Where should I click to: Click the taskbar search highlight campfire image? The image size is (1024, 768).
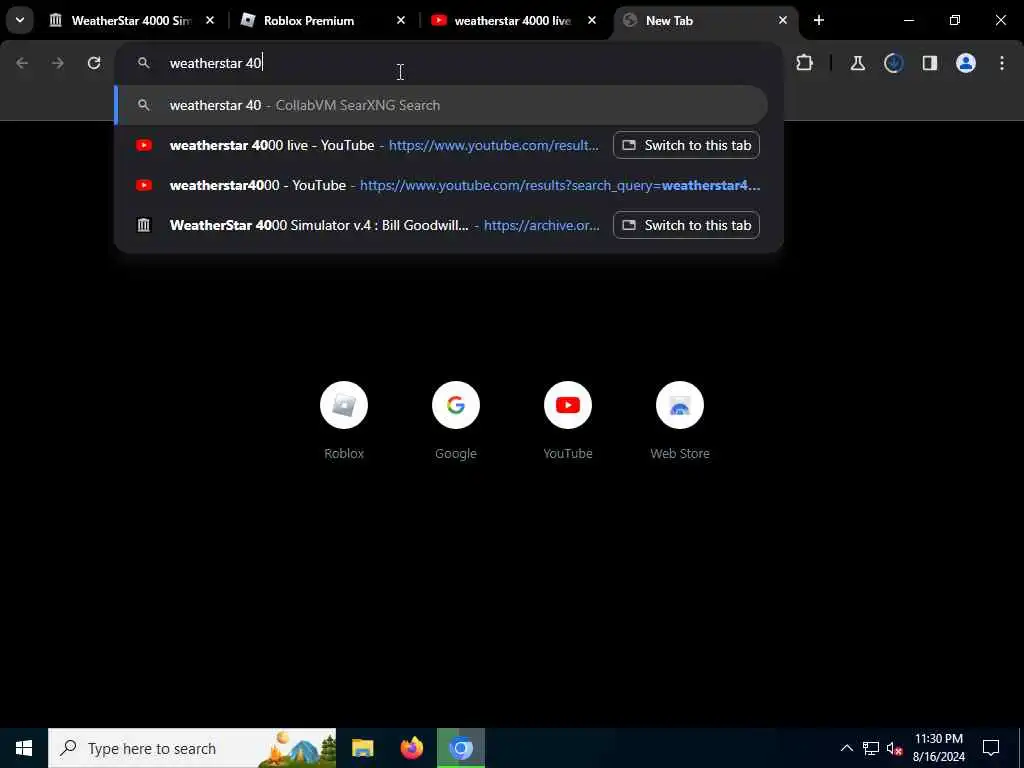pos(298,748)
